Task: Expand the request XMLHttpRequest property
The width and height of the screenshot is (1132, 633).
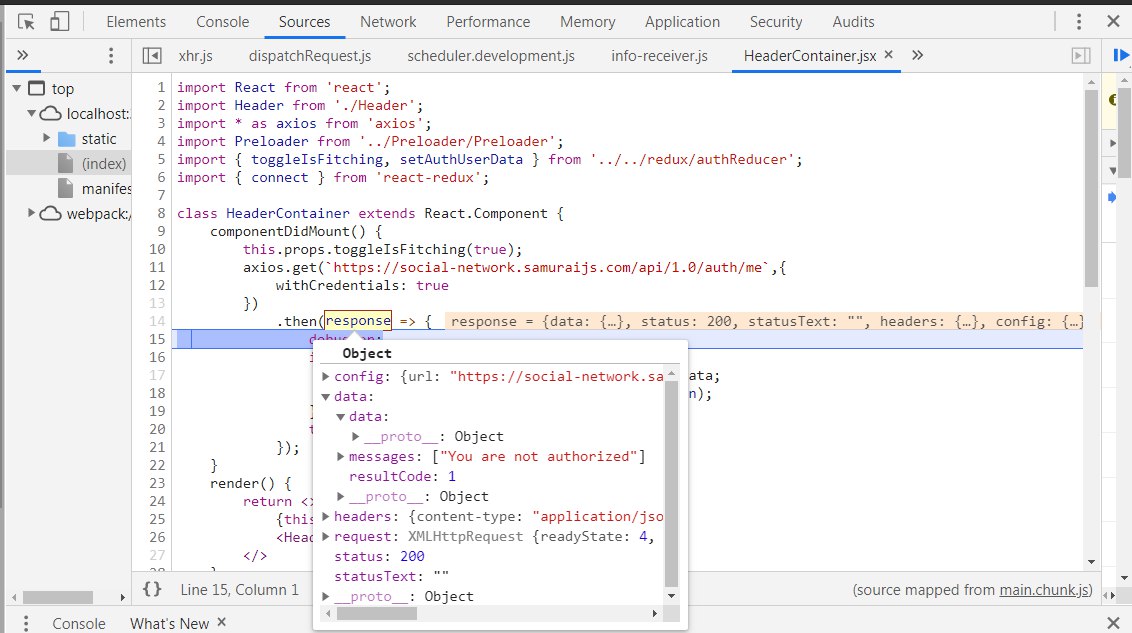Action: coord(326,536)
